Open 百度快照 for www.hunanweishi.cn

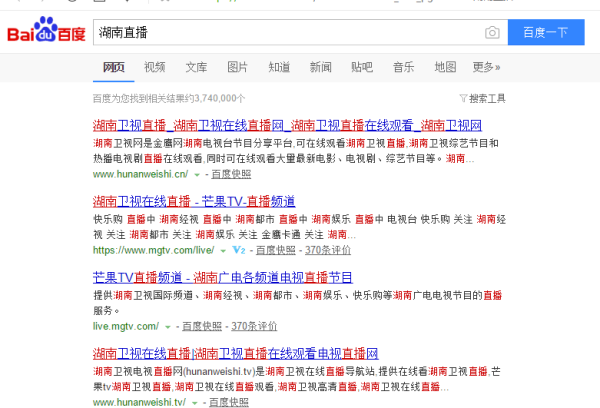pyautogui.click(x=231, y=174)
